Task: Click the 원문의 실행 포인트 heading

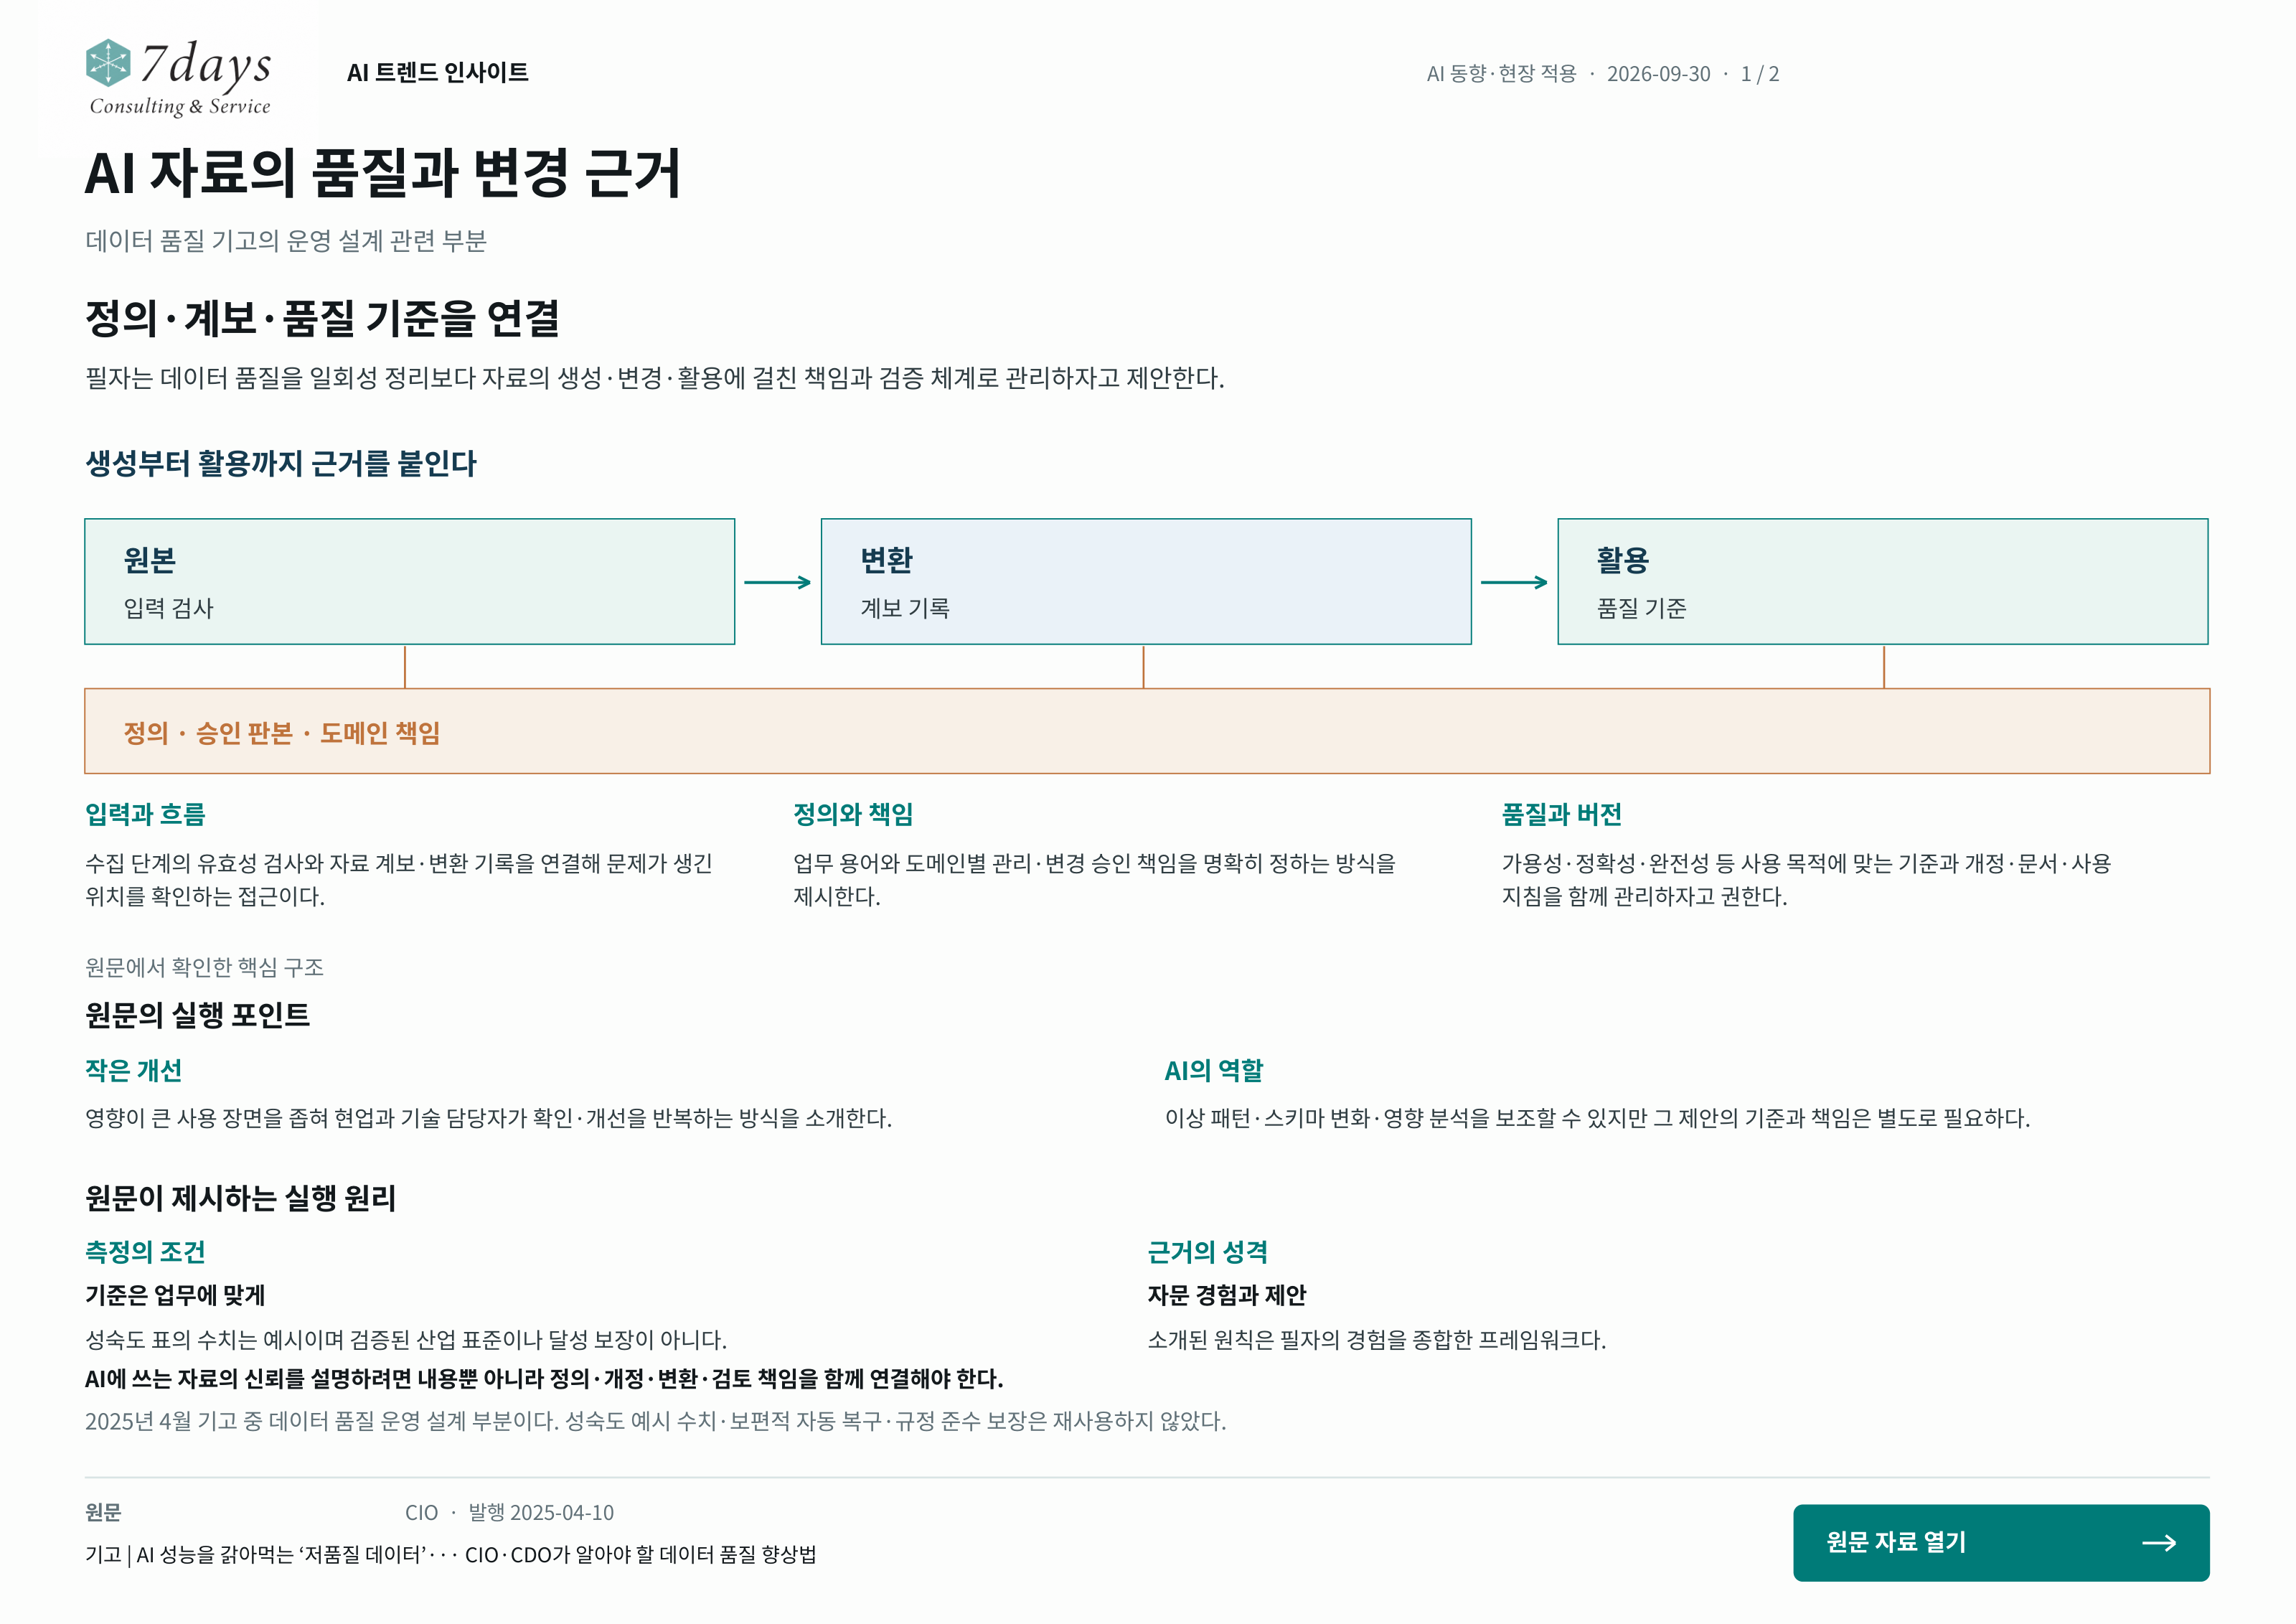Action: point(197,1015)
